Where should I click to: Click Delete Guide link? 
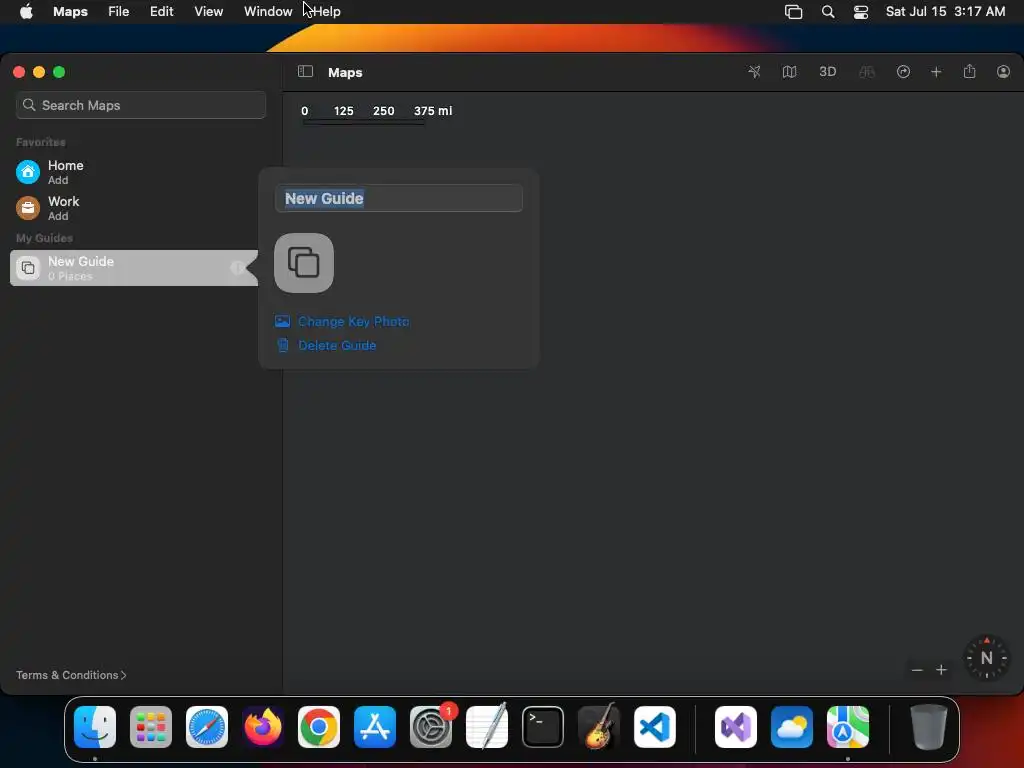pyautogui.click(x=337, y=345)
